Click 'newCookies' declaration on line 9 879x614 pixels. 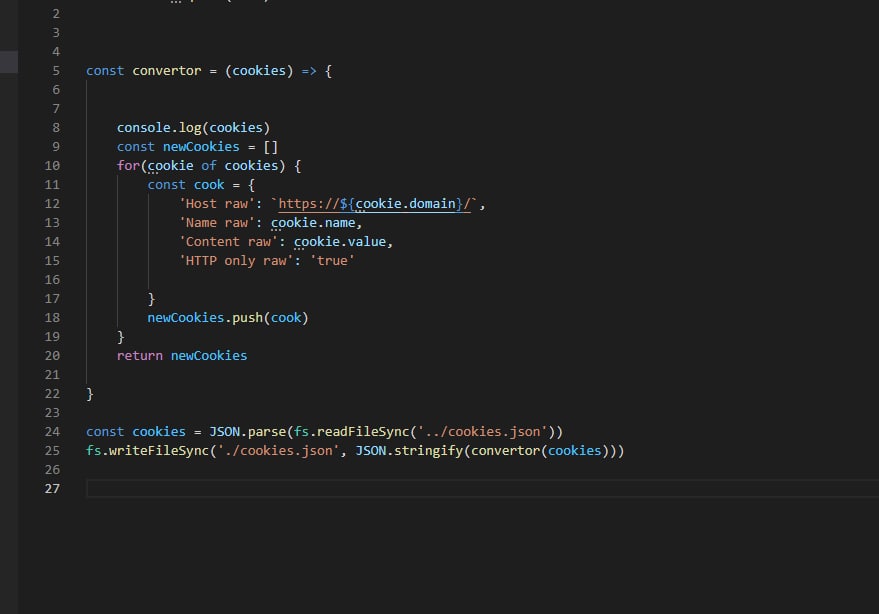(x=201, y=147)
